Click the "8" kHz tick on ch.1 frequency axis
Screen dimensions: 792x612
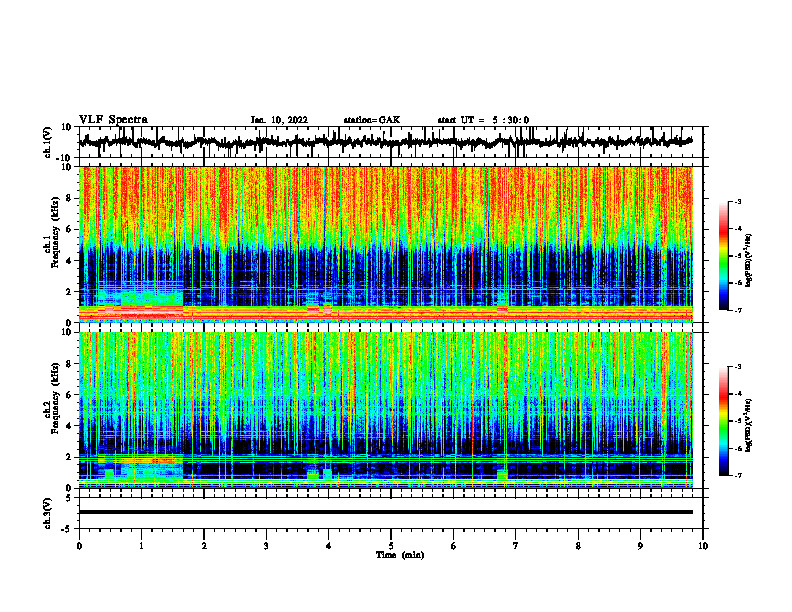point(69,198)
